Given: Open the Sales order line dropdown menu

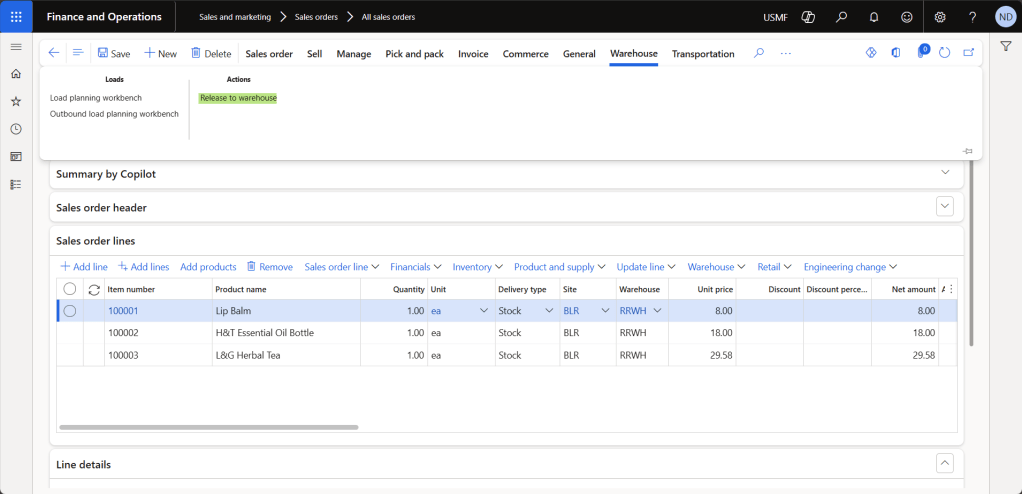Looking at the screenshot, I should point(341,267).
